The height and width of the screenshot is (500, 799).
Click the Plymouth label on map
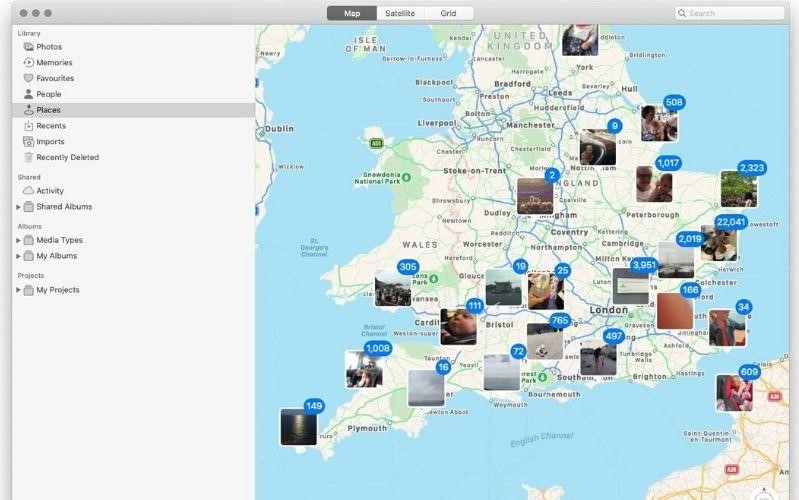click(x=367, y=428)
